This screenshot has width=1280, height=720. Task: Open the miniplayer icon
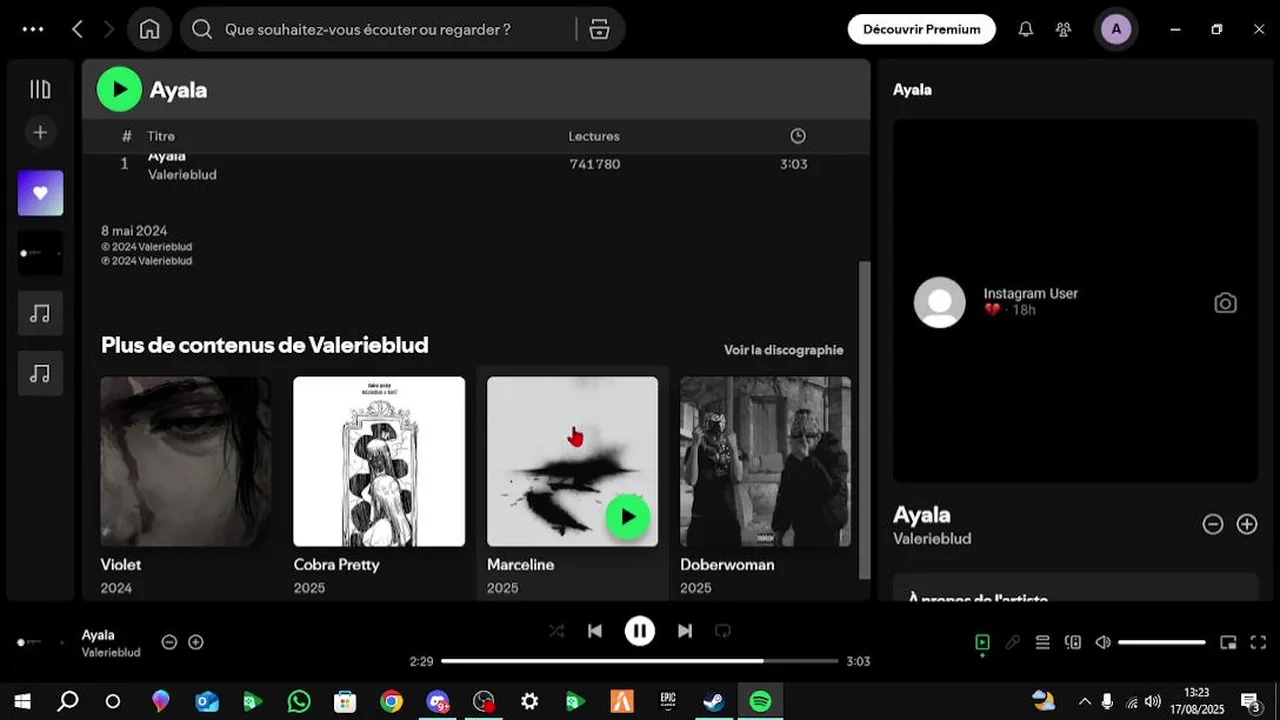pyautogui.click(x=1228, y=642)
